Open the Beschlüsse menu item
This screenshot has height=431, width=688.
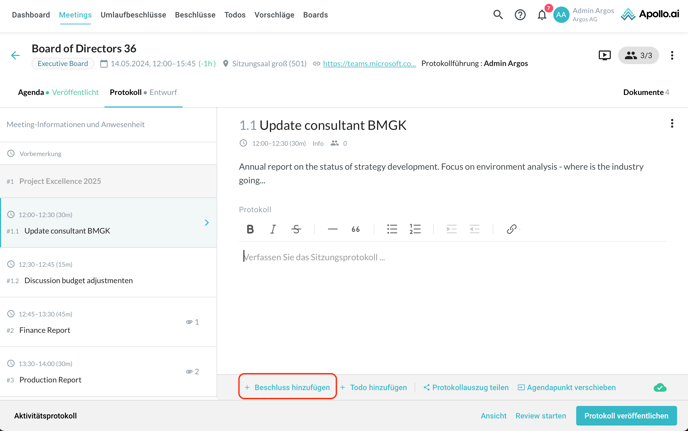195,15
